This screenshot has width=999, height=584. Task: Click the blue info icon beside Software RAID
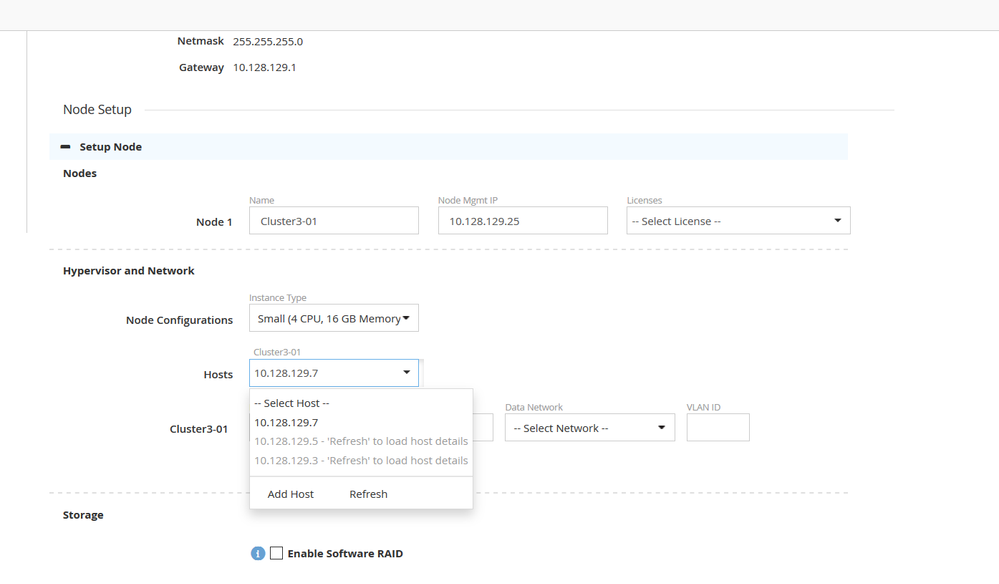pyautogui.click(x=258, y=553)
